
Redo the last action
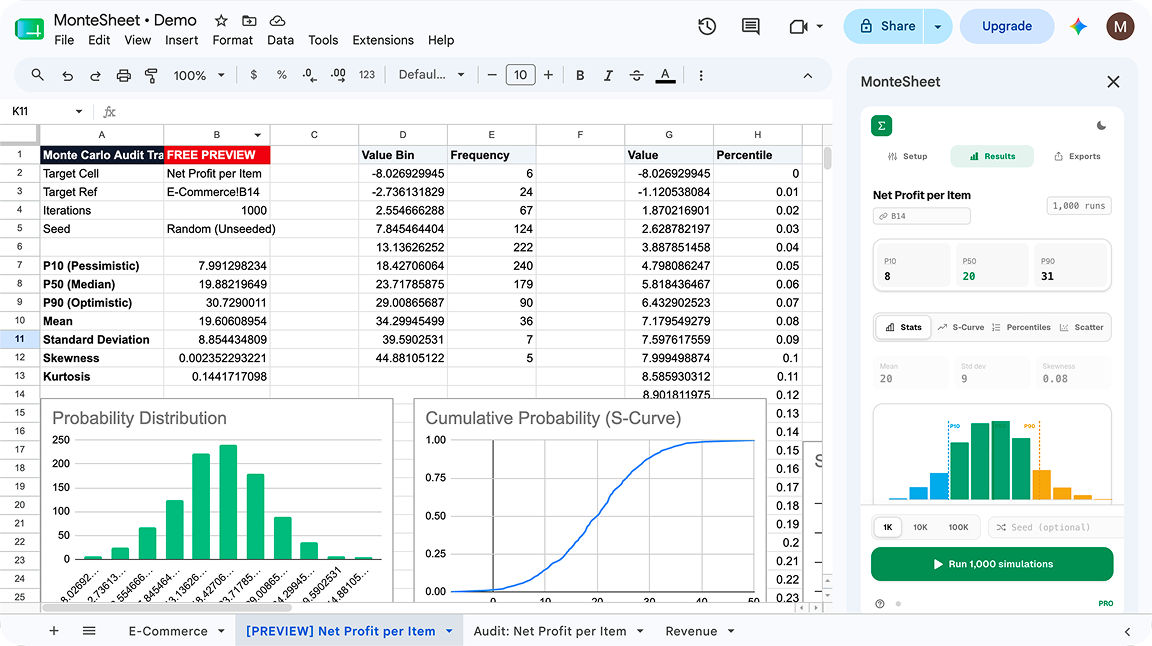pos(96,75)
